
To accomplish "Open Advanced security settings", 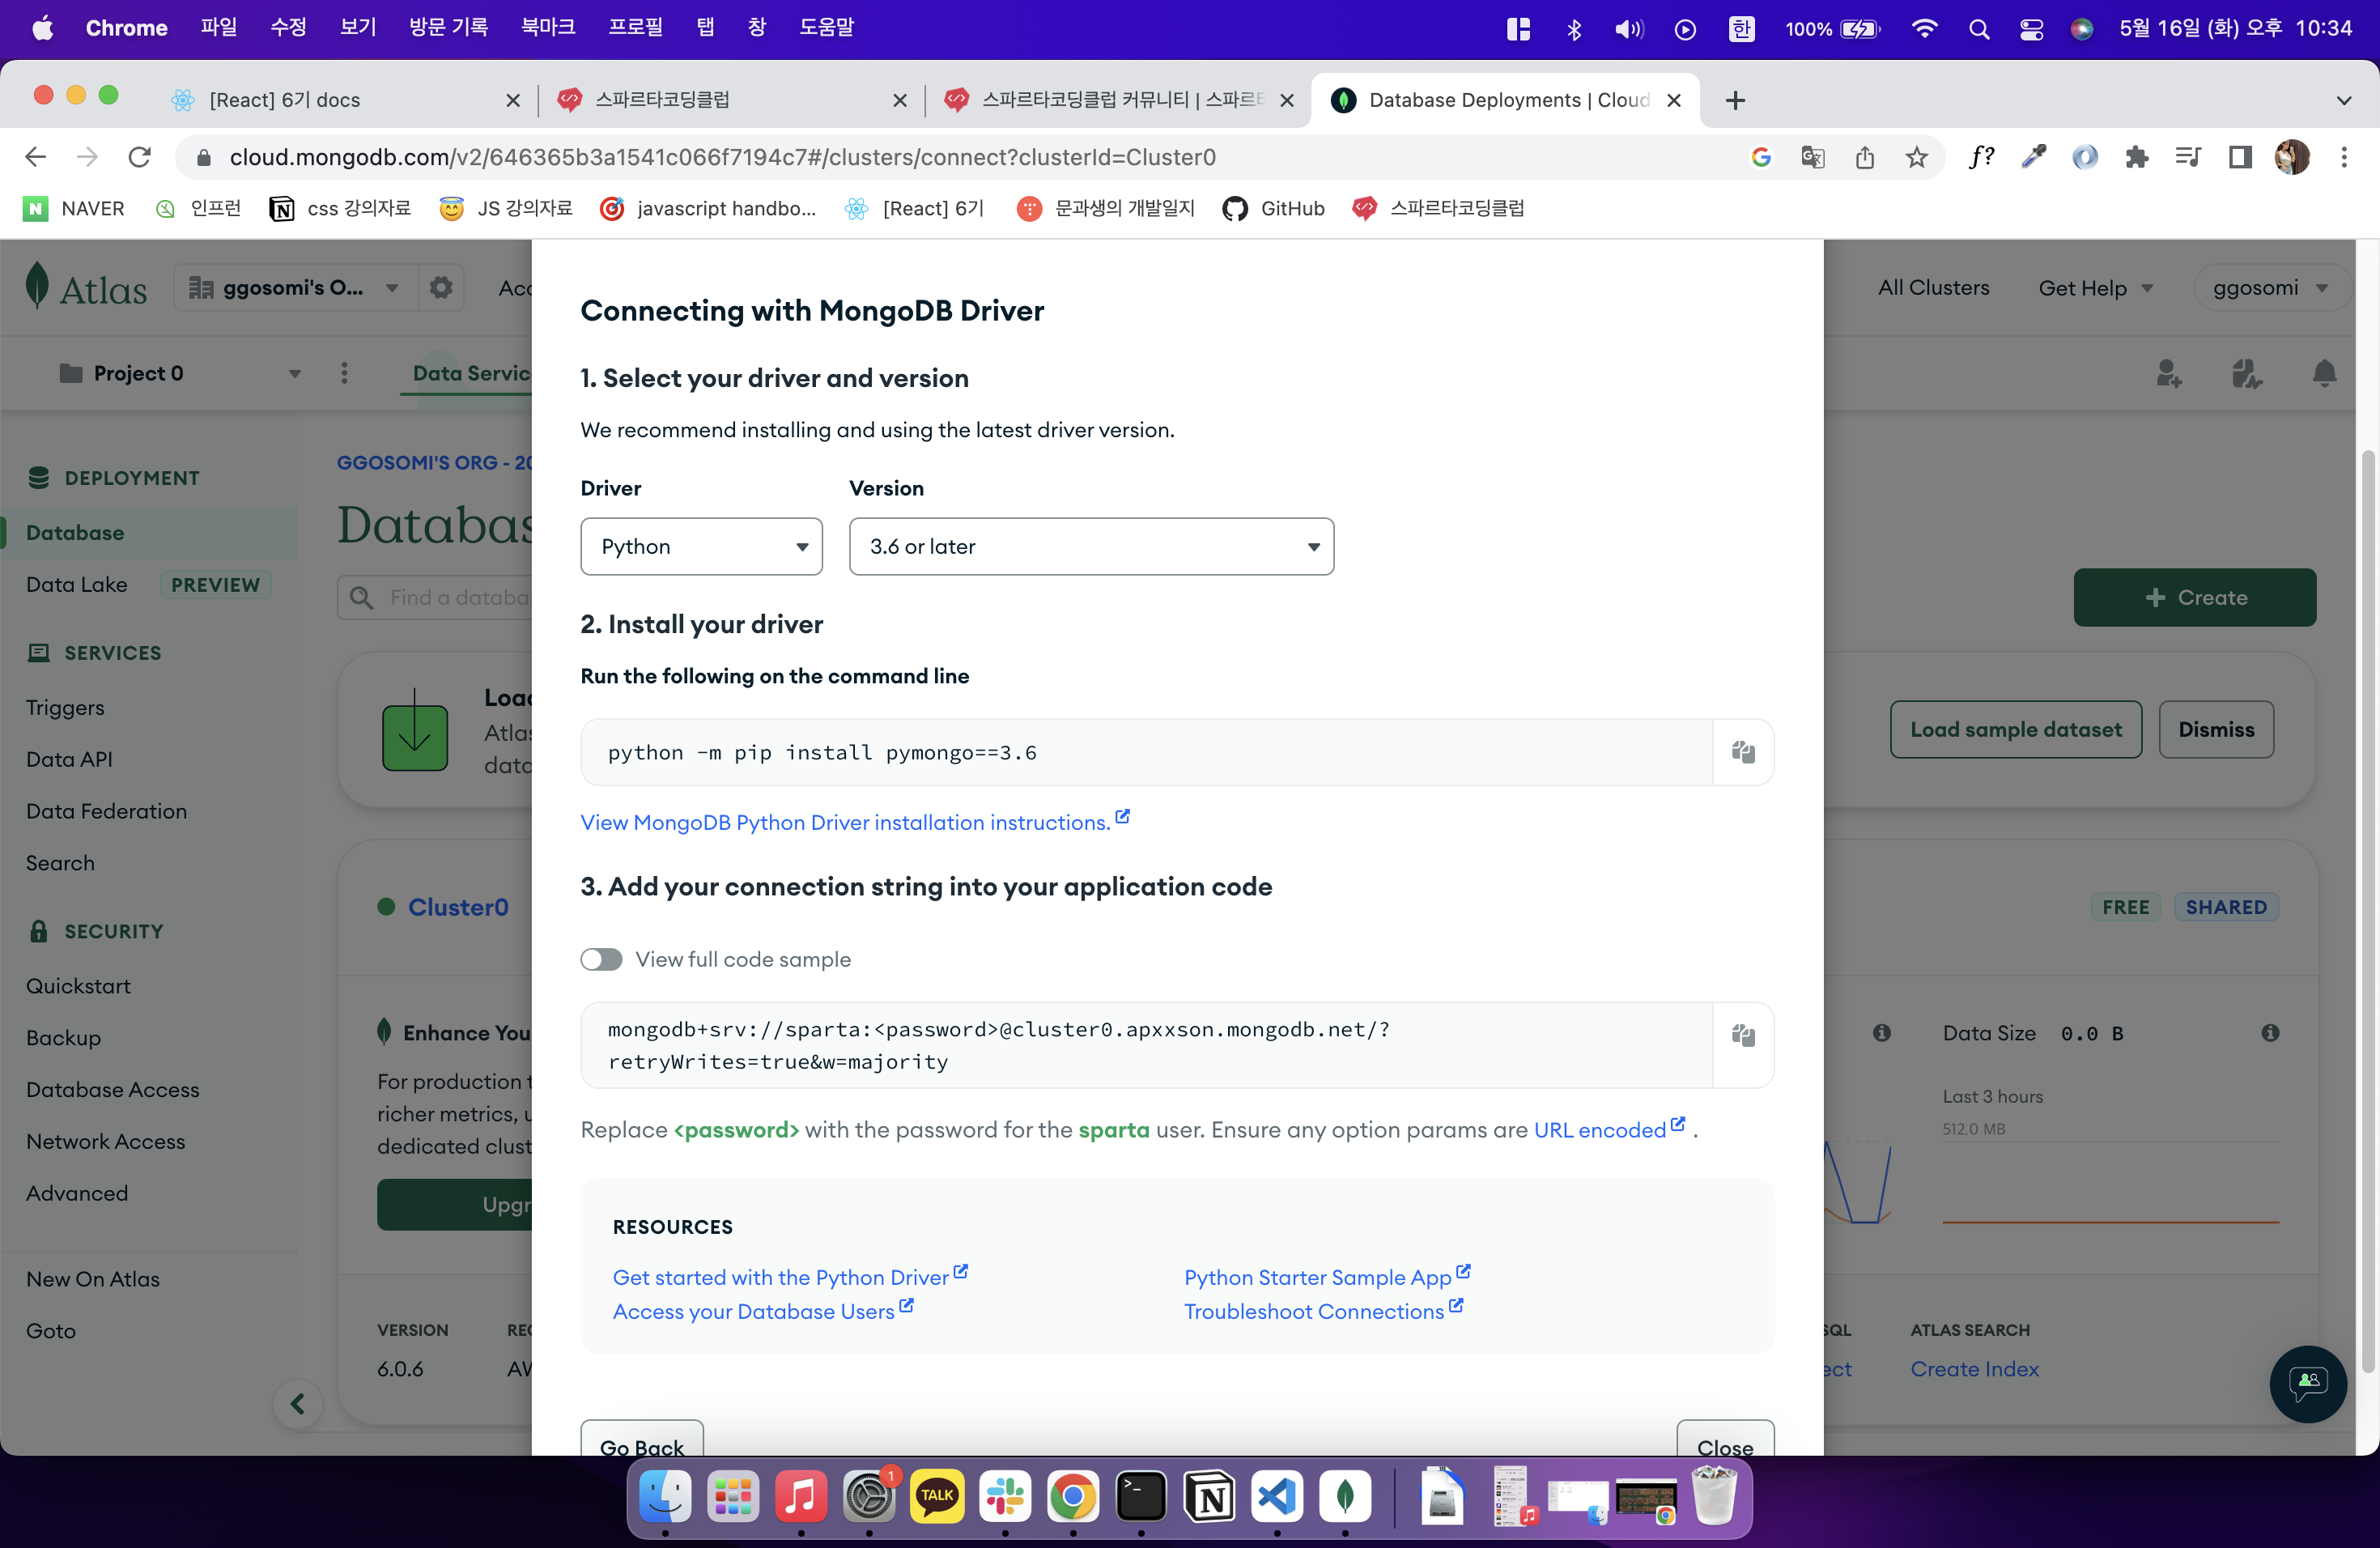I will click(x=77, y=1193).
